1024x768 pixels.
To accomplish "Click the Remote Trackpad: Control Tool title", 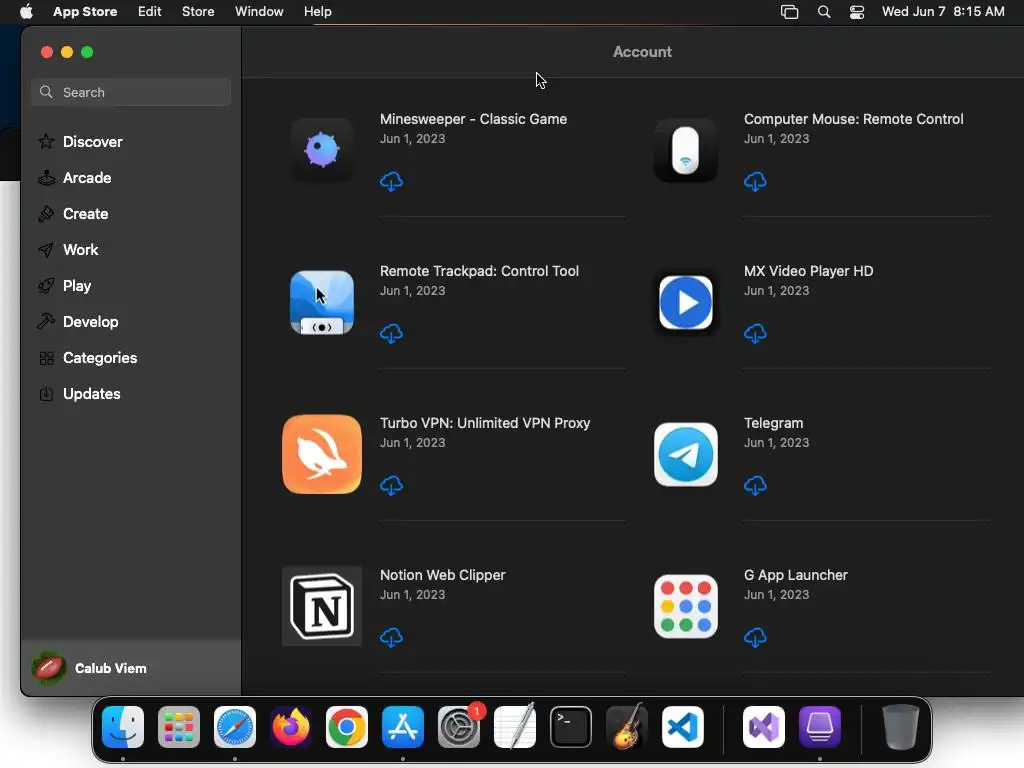I will 479,271.
